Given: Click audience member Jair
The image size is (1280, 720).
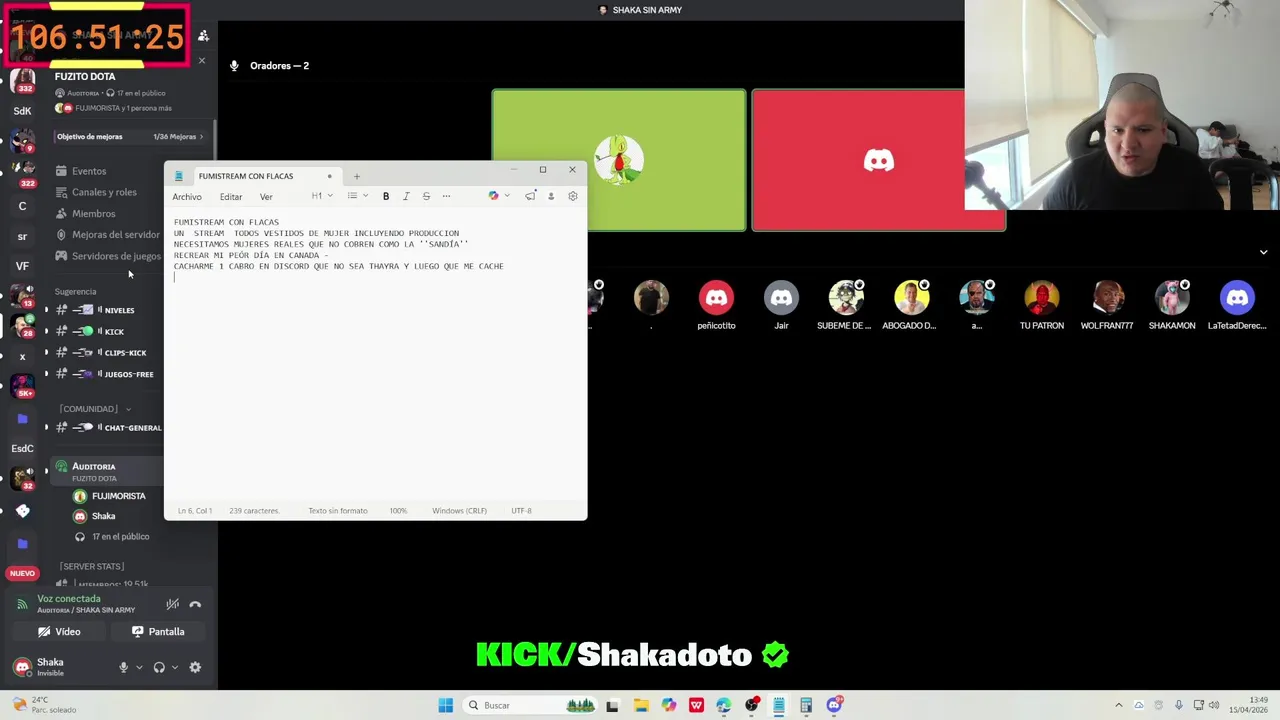Looking at the screenshot, I should [781, 305].
